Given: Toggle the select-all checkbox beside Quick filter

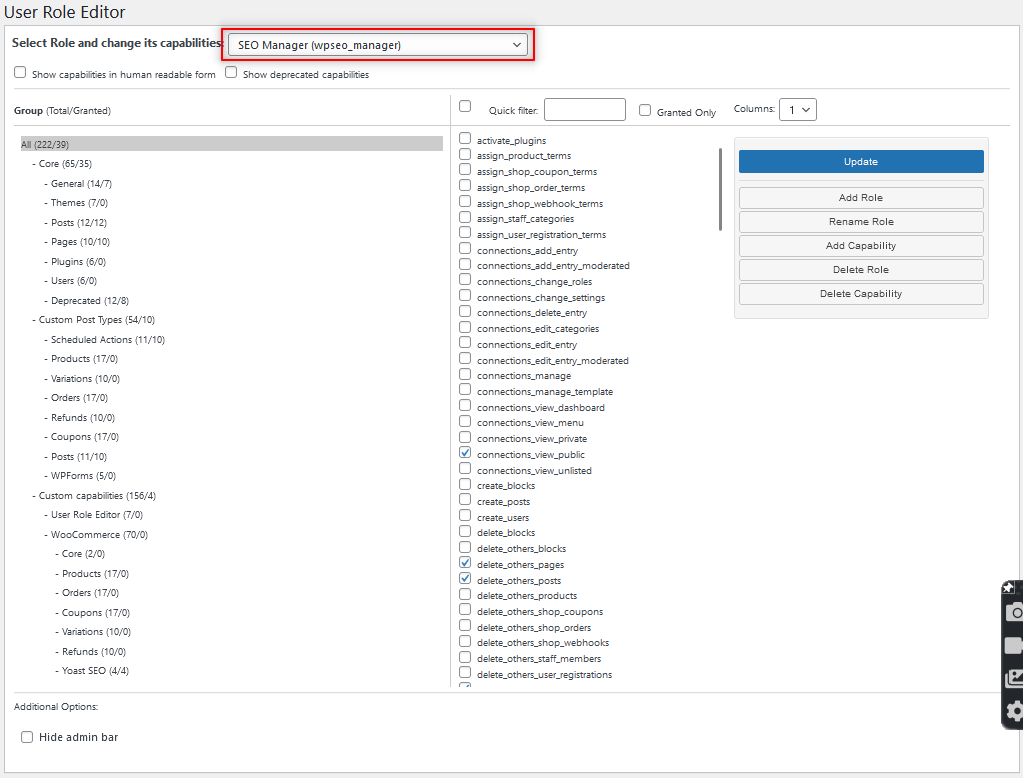Looking at the screenshot, I should (x=465, y=106).
